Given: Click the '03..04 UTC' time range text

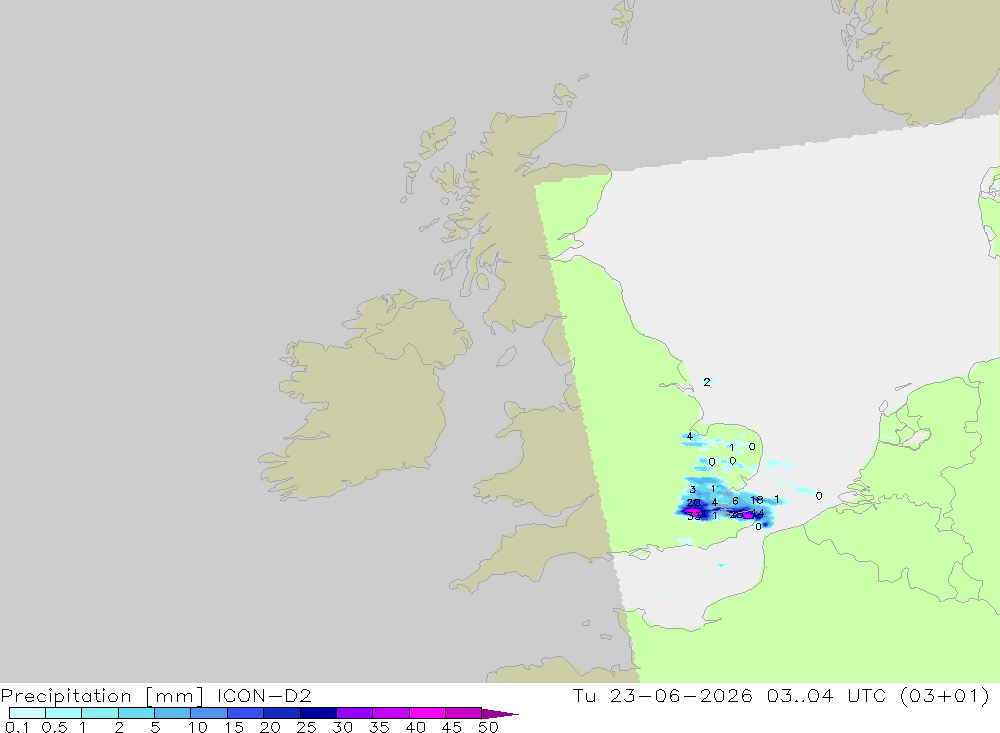Looking at the screenshot, I should click(827, 695).
